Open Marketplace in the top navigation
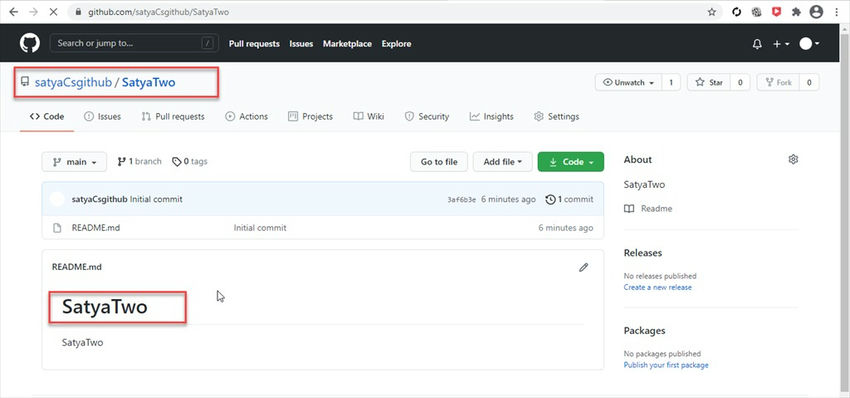 347,44
